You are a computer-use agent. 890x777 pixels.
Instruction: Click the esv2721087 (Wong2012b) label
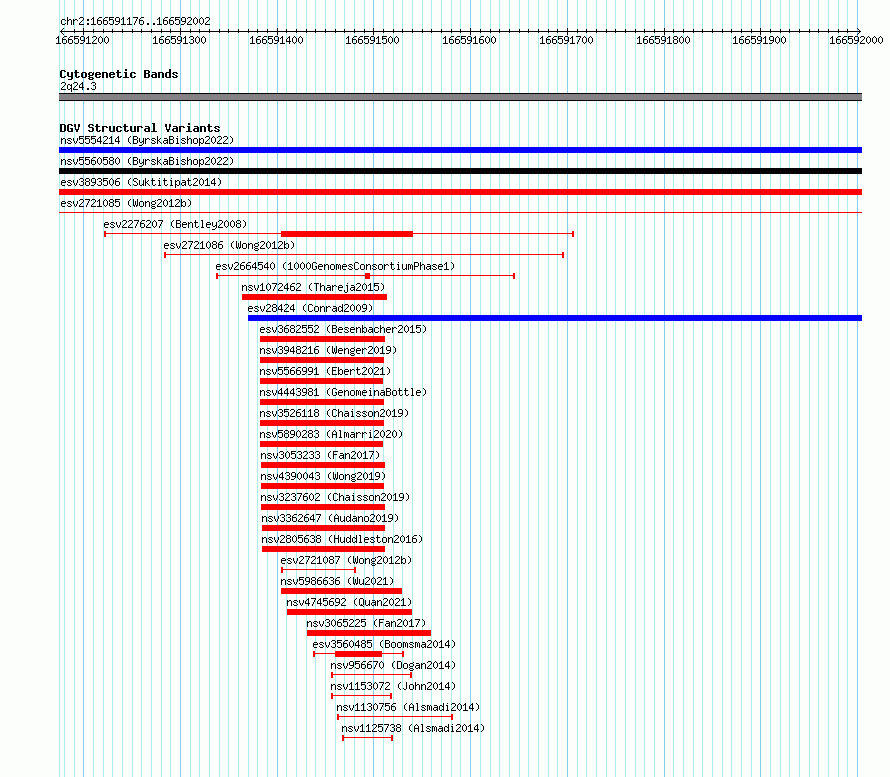pos(346,560)
